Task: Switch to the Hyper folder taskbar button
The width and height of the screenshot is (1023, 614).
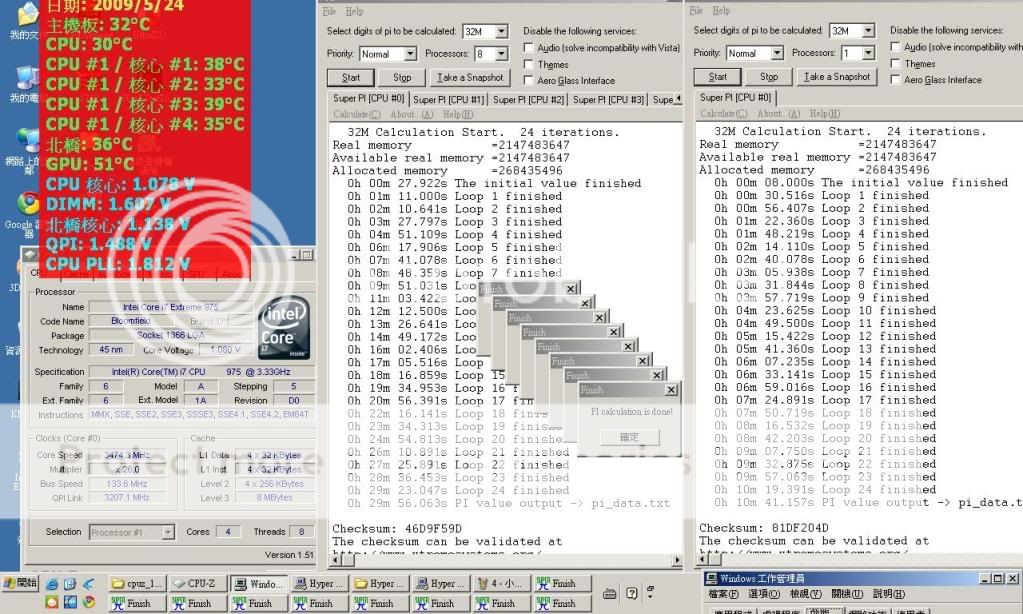Action: [x=380, y=583]
